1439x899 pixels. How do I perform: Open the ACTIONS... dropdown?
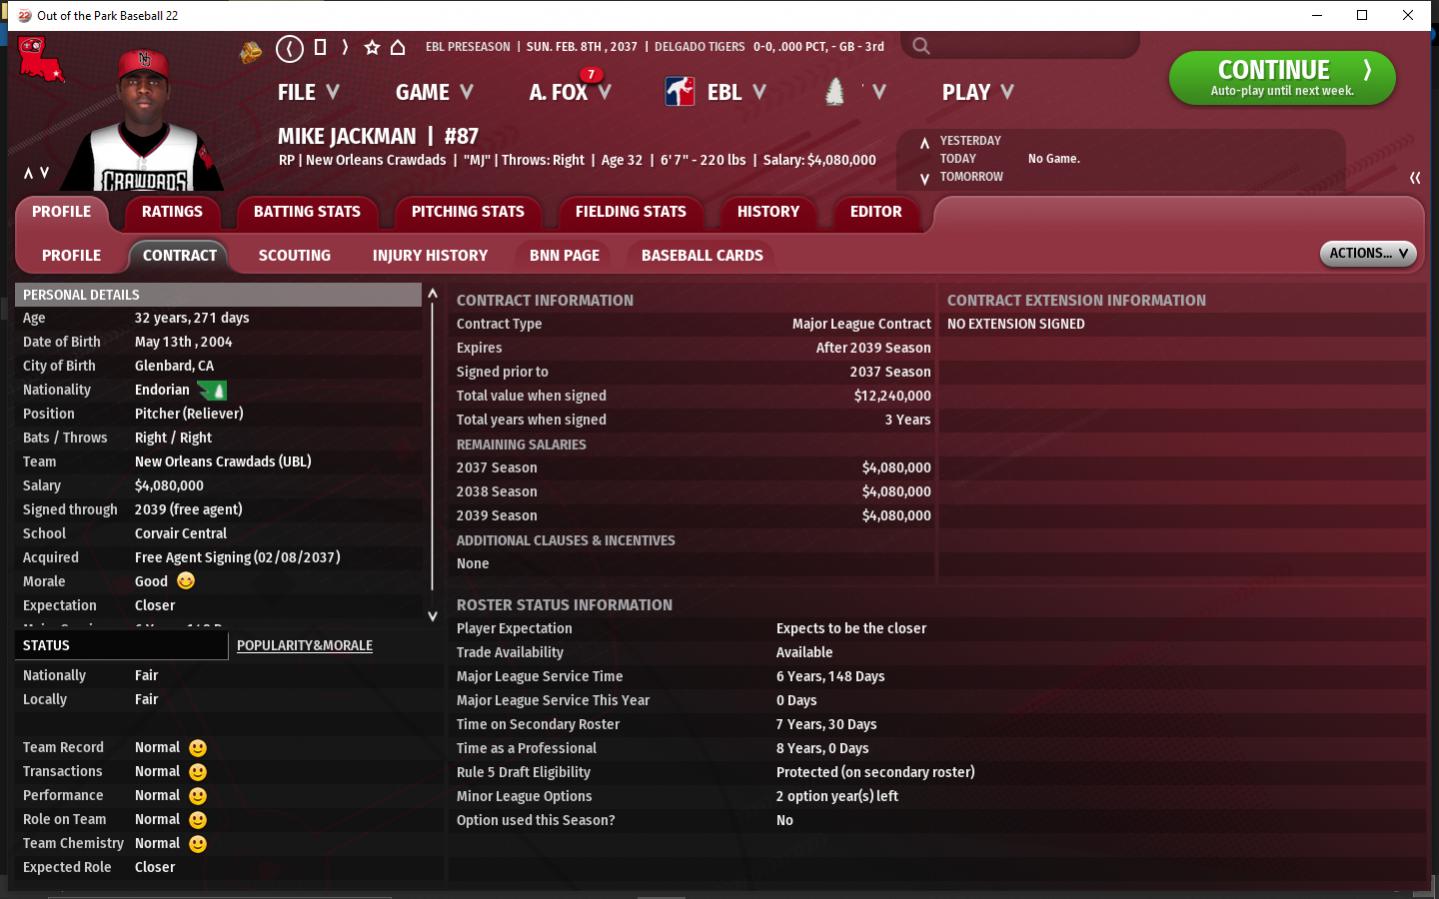1367,254
